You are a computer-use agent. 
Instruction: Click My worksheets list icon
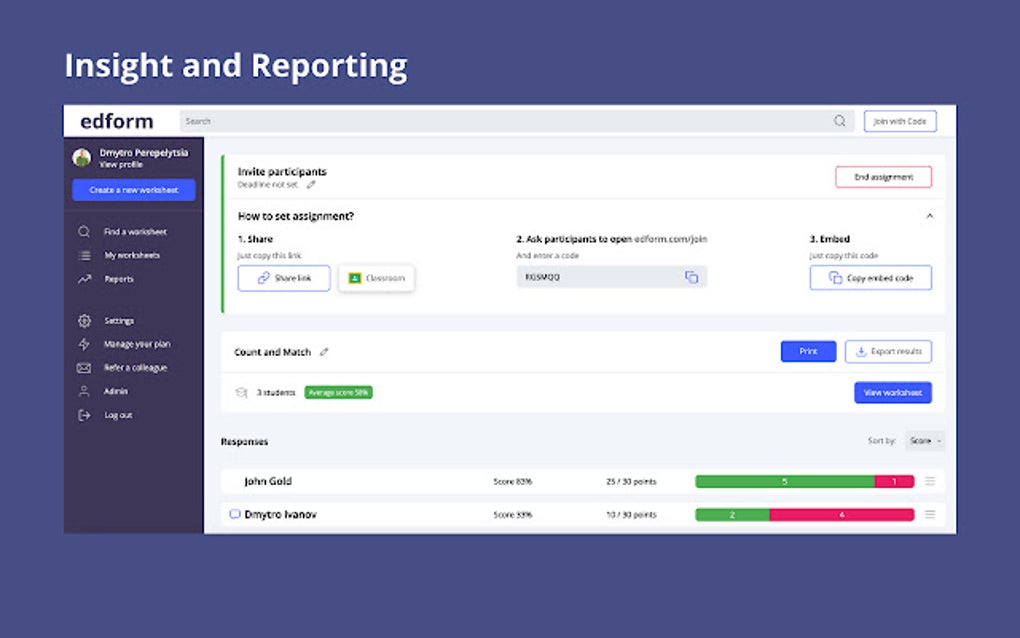coord(84,256)
